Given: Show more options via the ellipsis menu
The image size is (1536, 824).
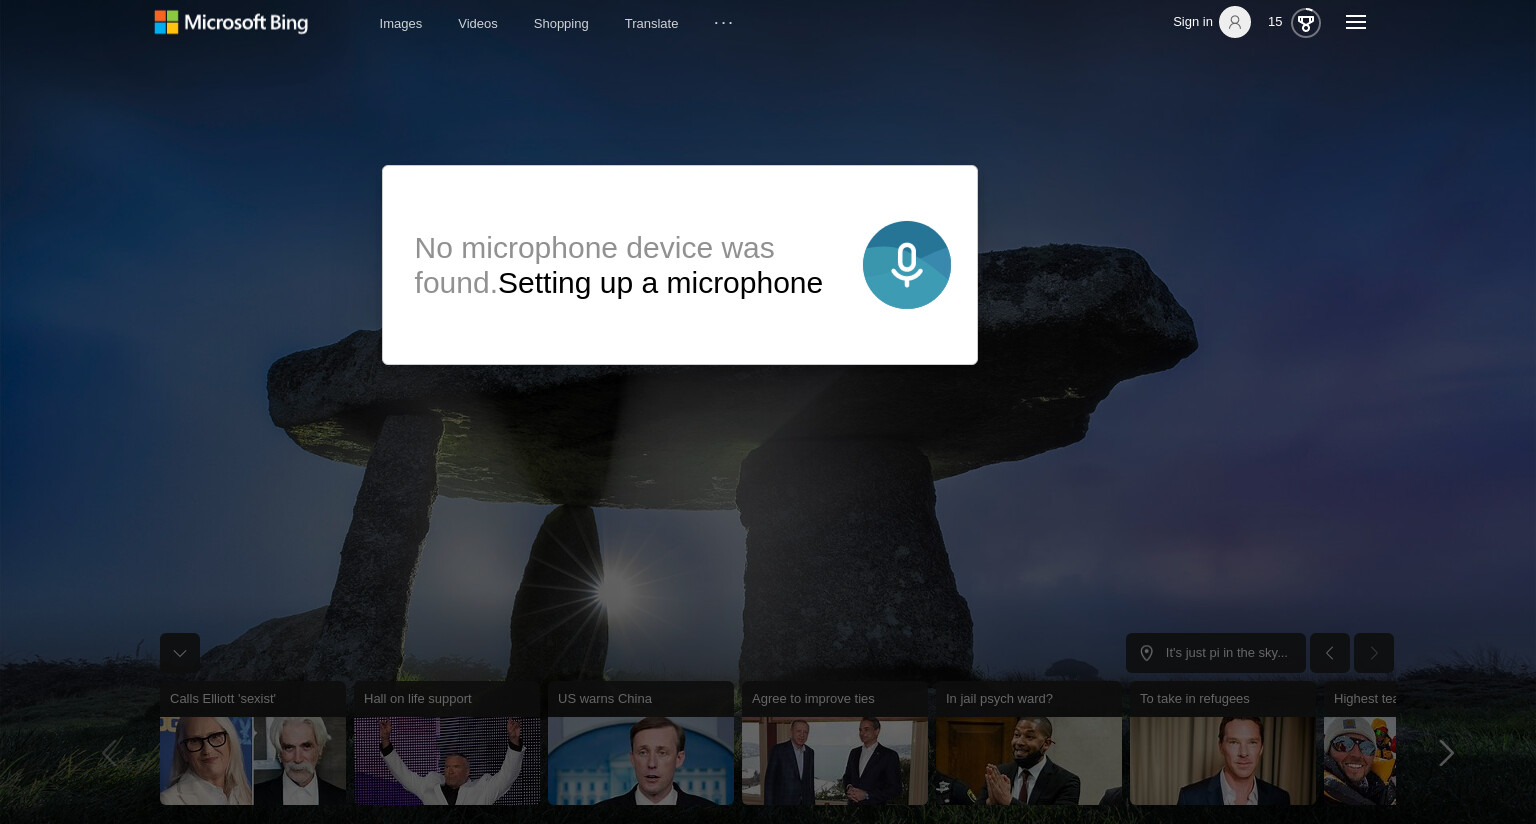Looking at the screenshot, I should [x=724, y=22].
